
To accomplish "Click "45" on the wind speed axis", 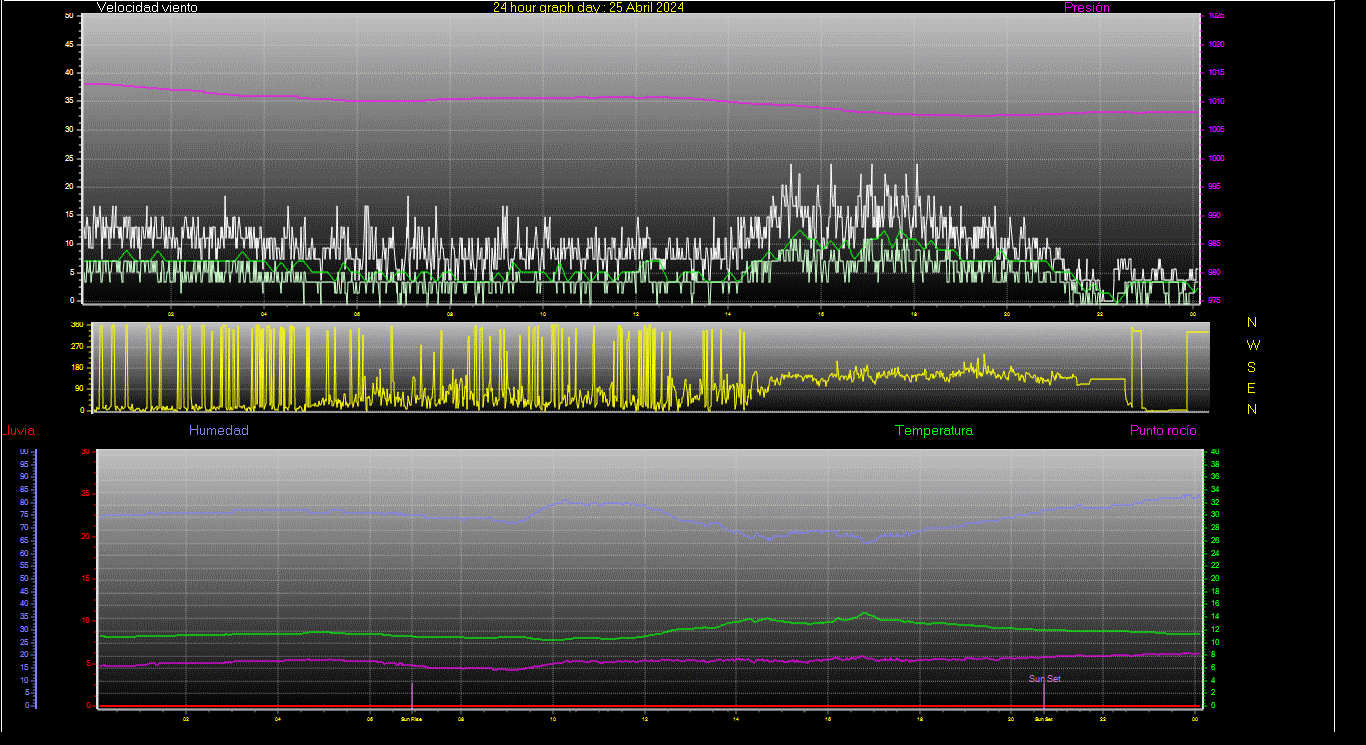I will tap(69, 45).
